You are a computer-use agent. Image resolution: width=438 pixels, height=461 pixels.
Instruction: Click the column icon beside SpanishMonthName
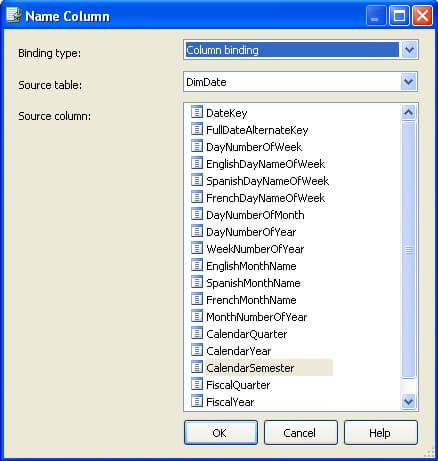(x=197, y=282)
